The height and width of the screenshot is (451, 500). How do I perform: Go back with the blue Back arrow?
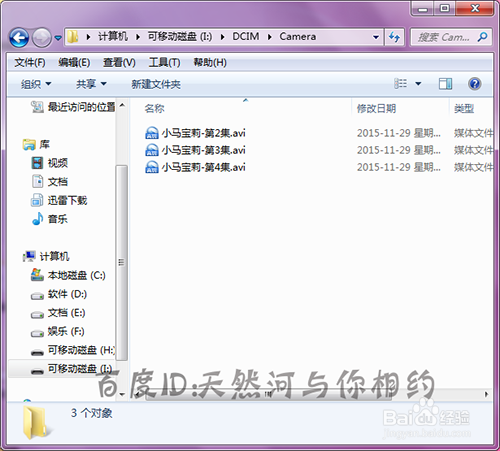click(x=19, y=37)
